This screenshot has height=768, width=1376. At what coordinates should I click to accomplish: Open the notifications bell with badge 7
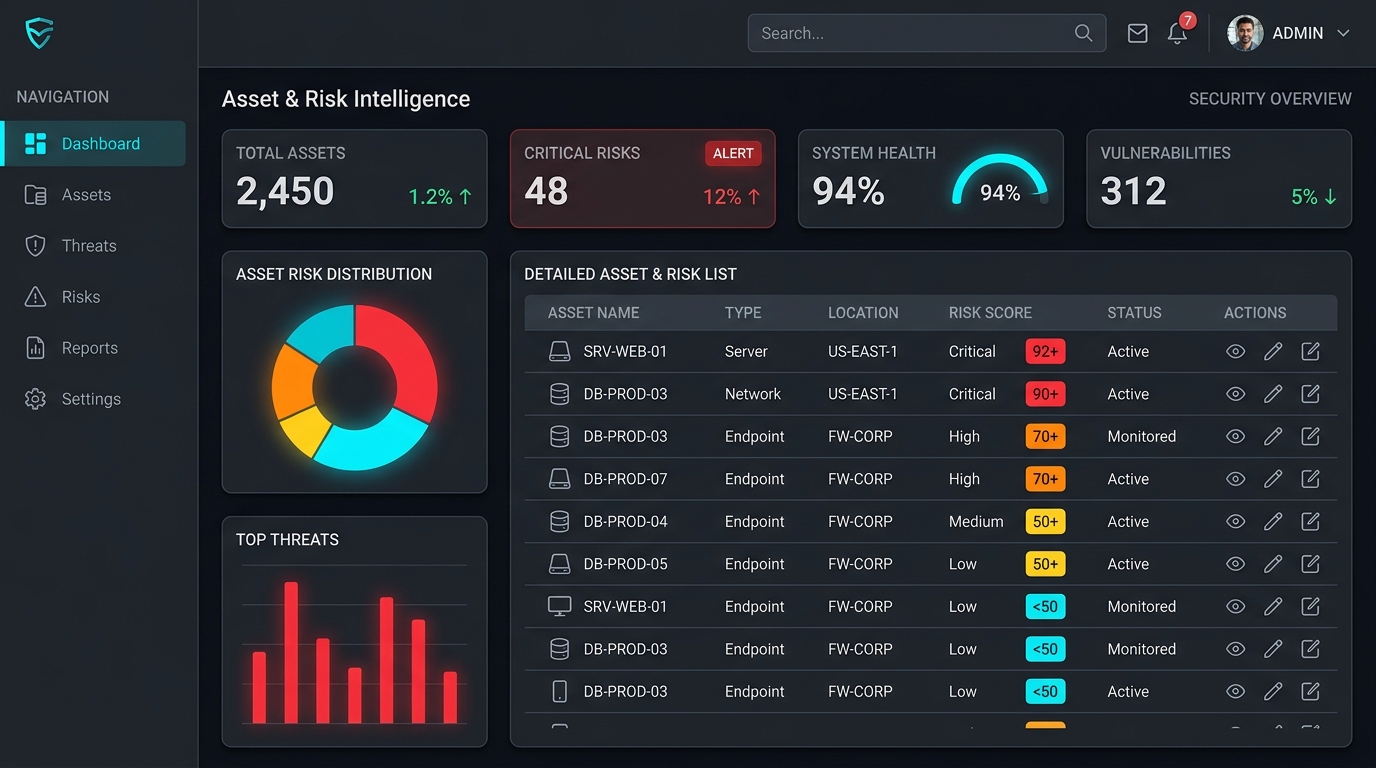1178,32
